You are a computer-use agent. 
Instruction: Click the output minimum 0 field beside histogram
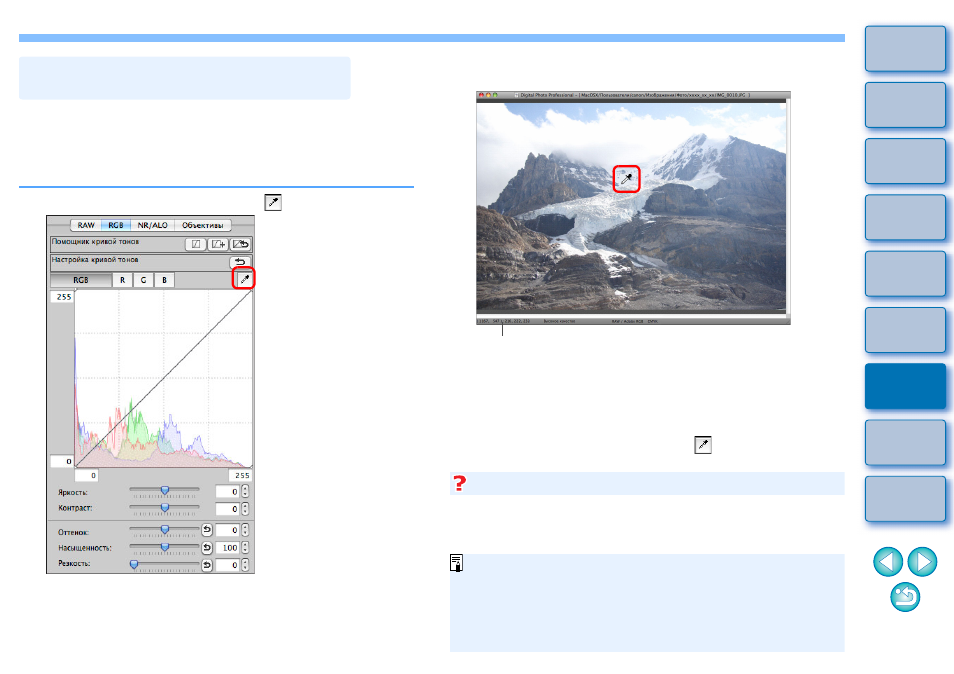pos(62,461)
